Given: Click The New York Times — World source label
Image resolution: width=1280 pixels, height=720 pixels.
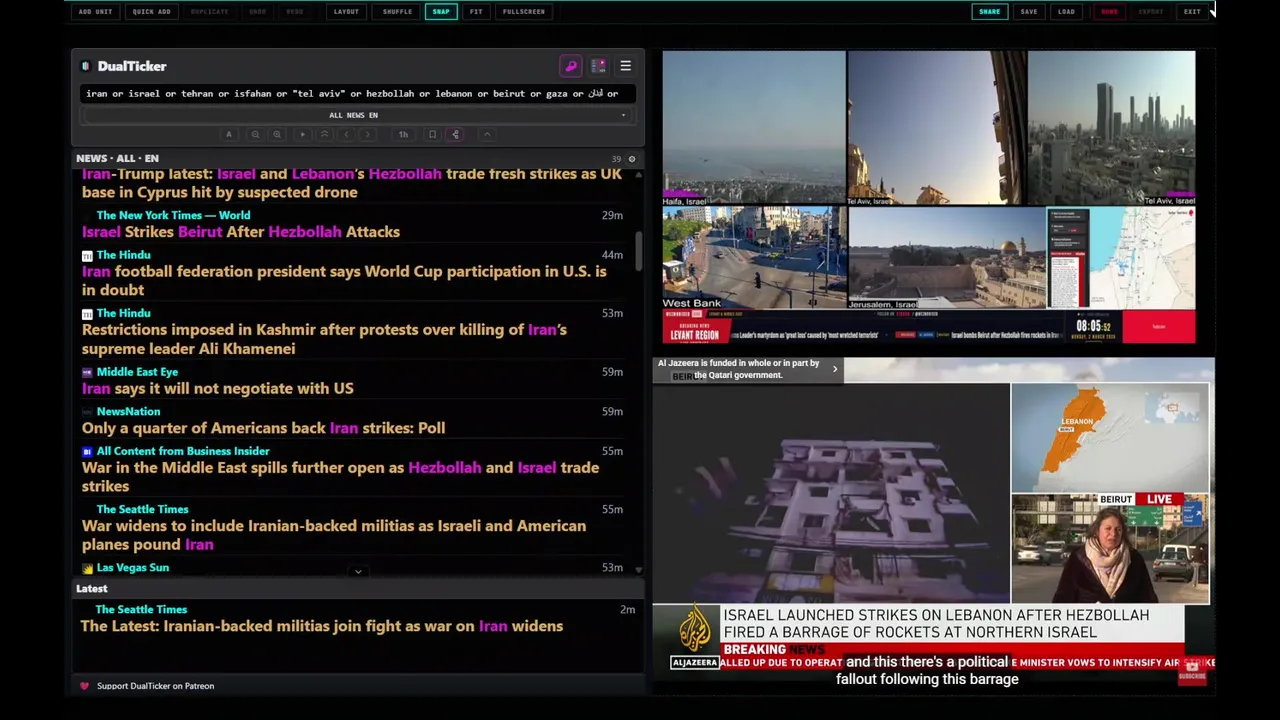Looking at the screenshot, I should [173, 215].
